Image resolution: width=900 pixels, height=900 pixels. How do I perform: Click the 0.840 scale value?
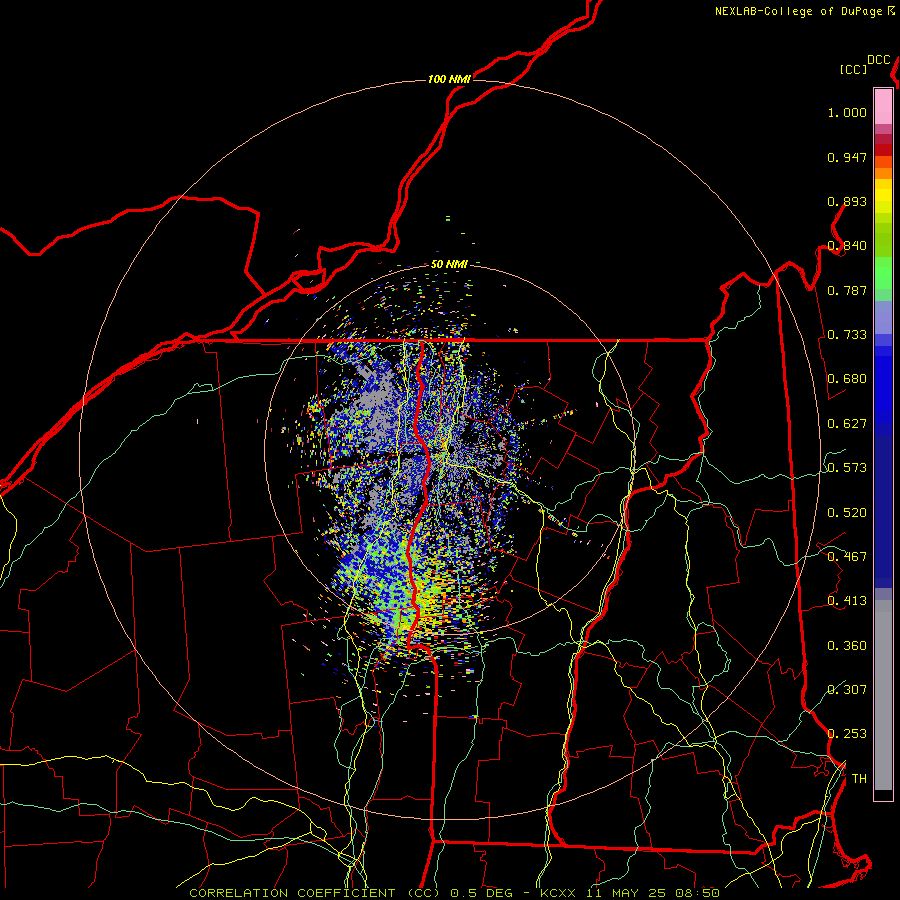point(847,246)
